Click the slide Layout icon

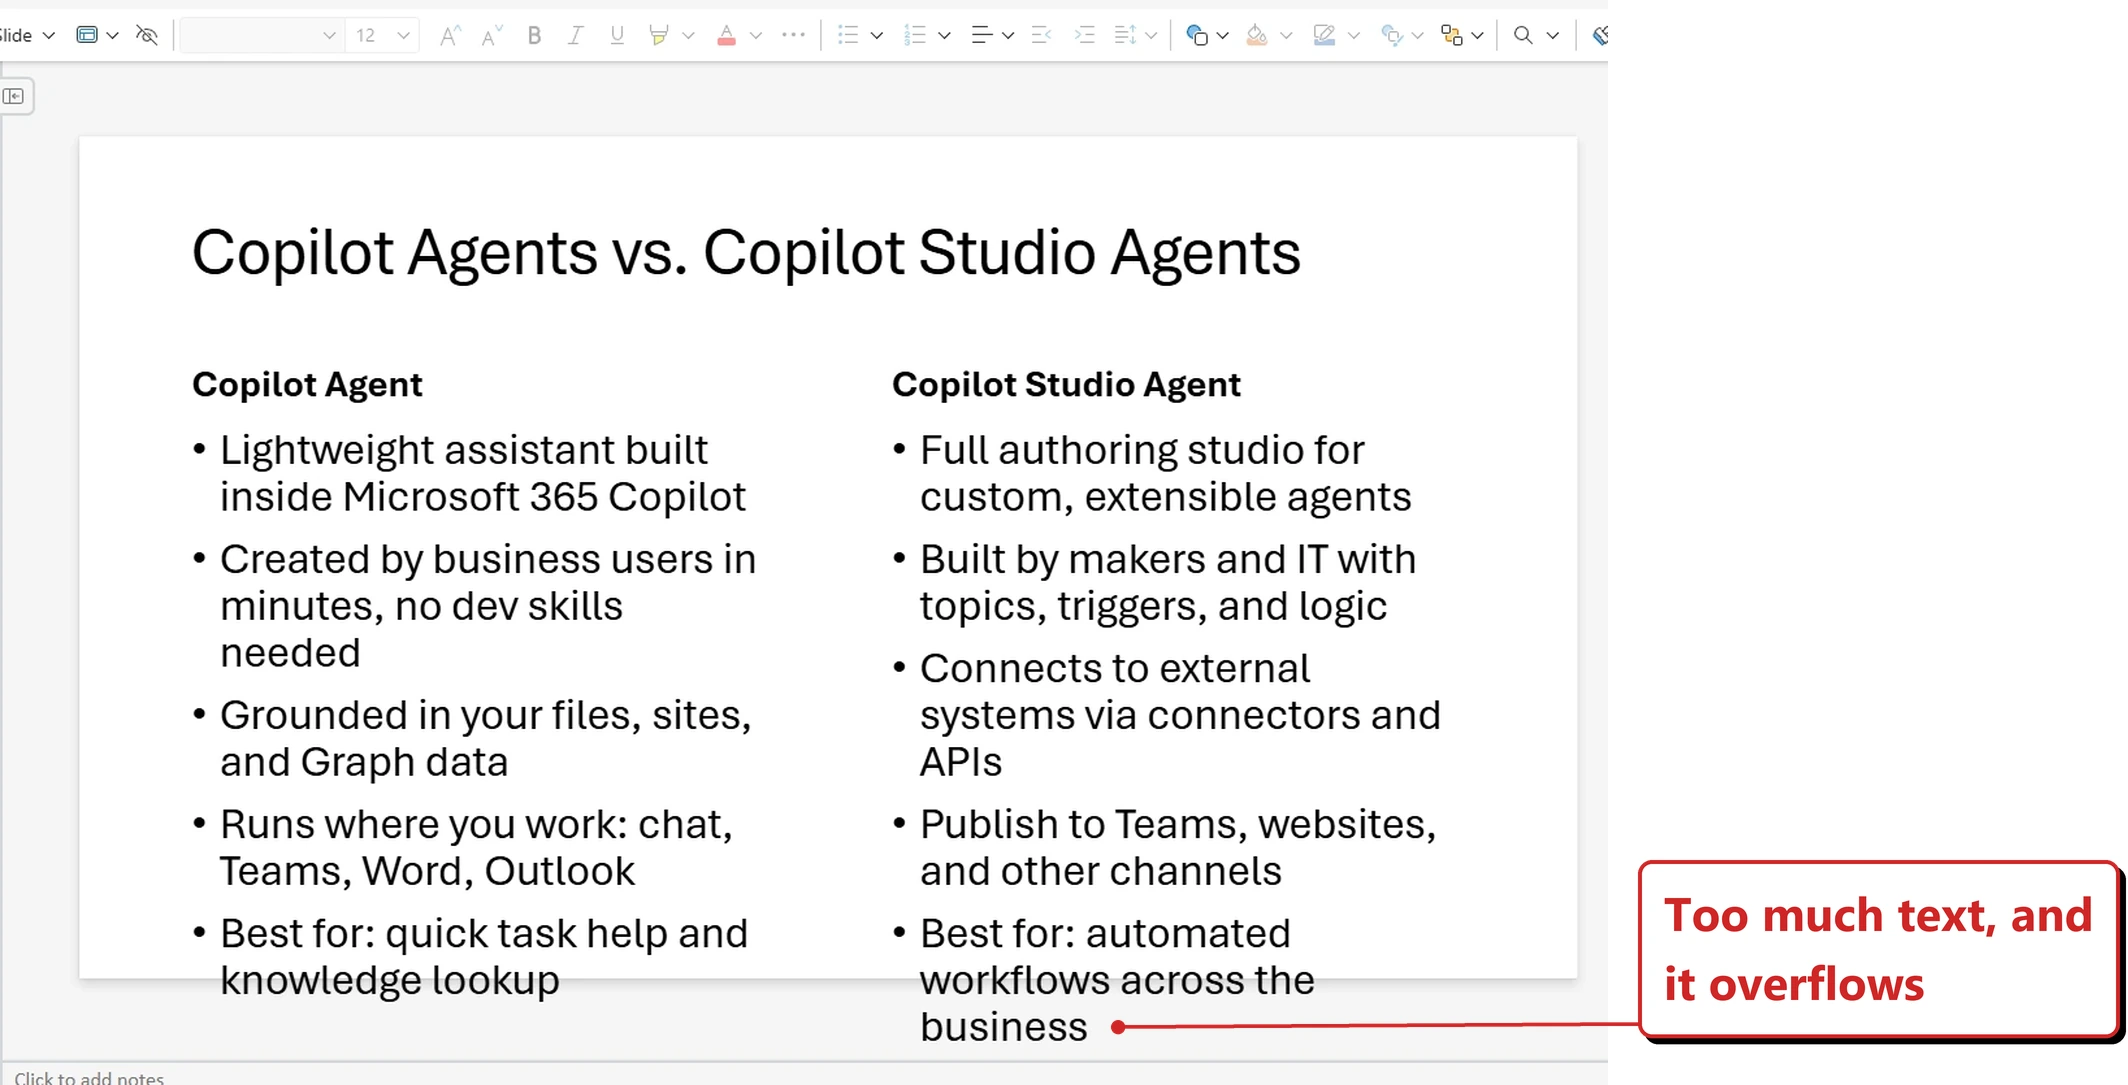(87, 35)
